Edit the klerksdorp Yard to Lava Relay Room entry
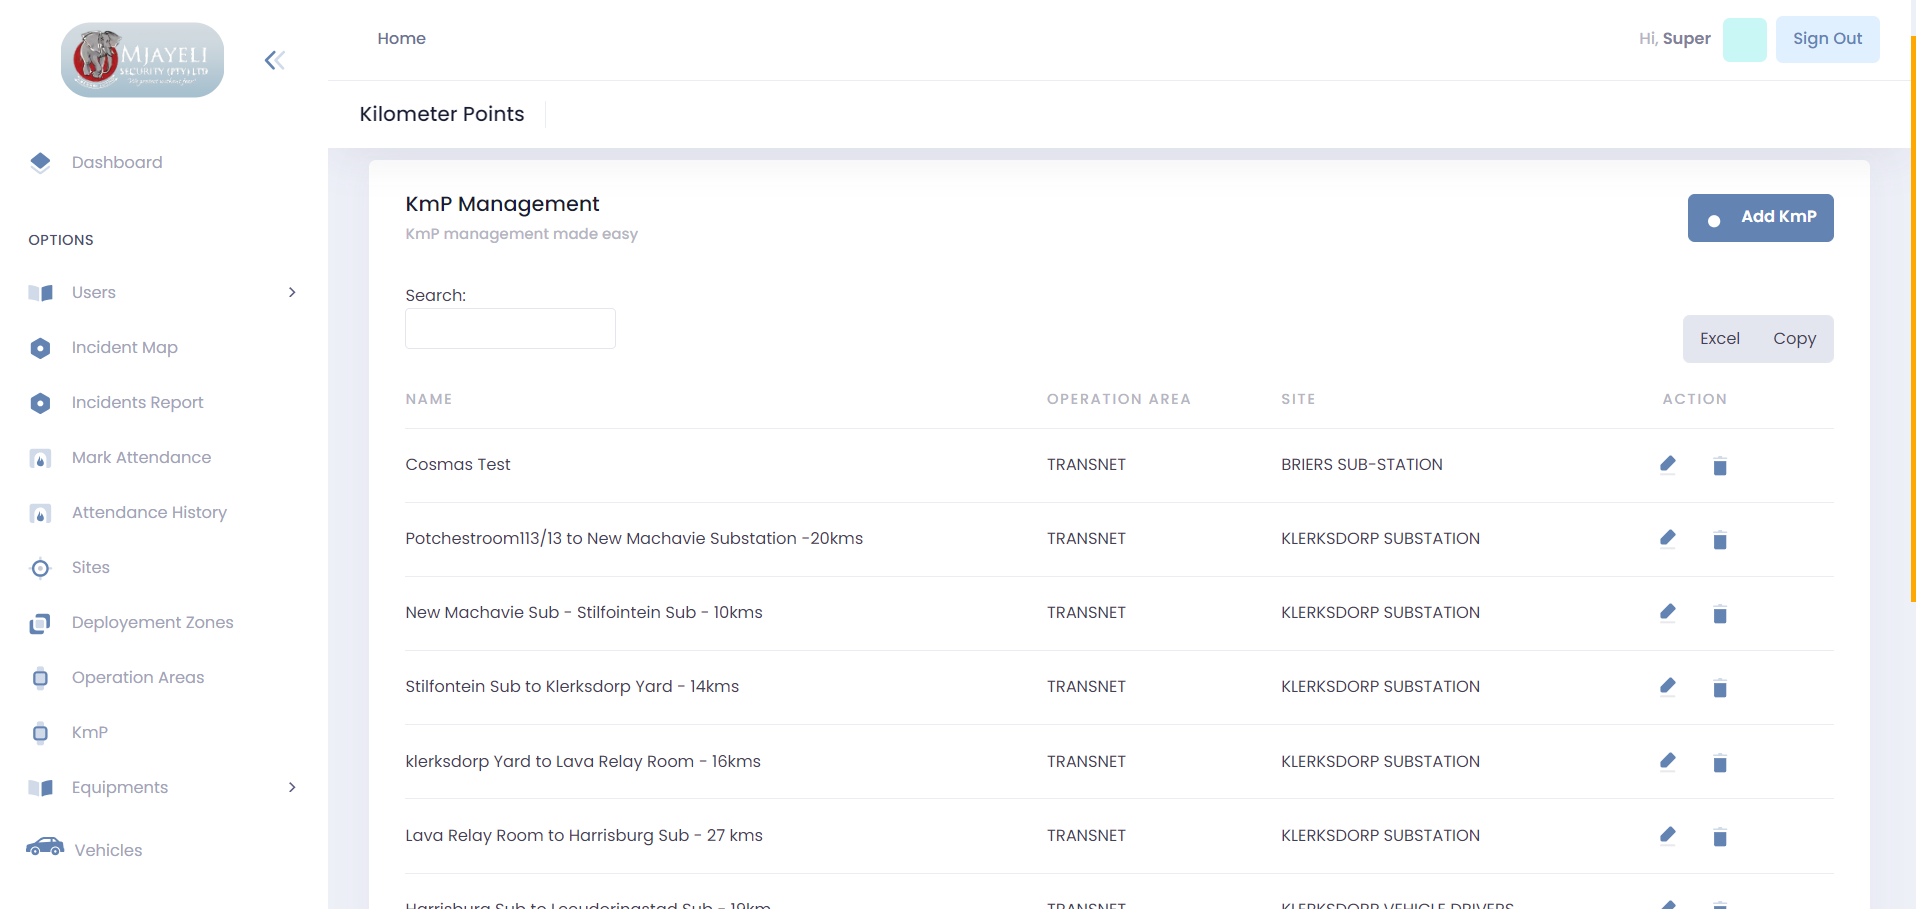This screenshot has height=909, width=1916. [x=1667, y=761]
